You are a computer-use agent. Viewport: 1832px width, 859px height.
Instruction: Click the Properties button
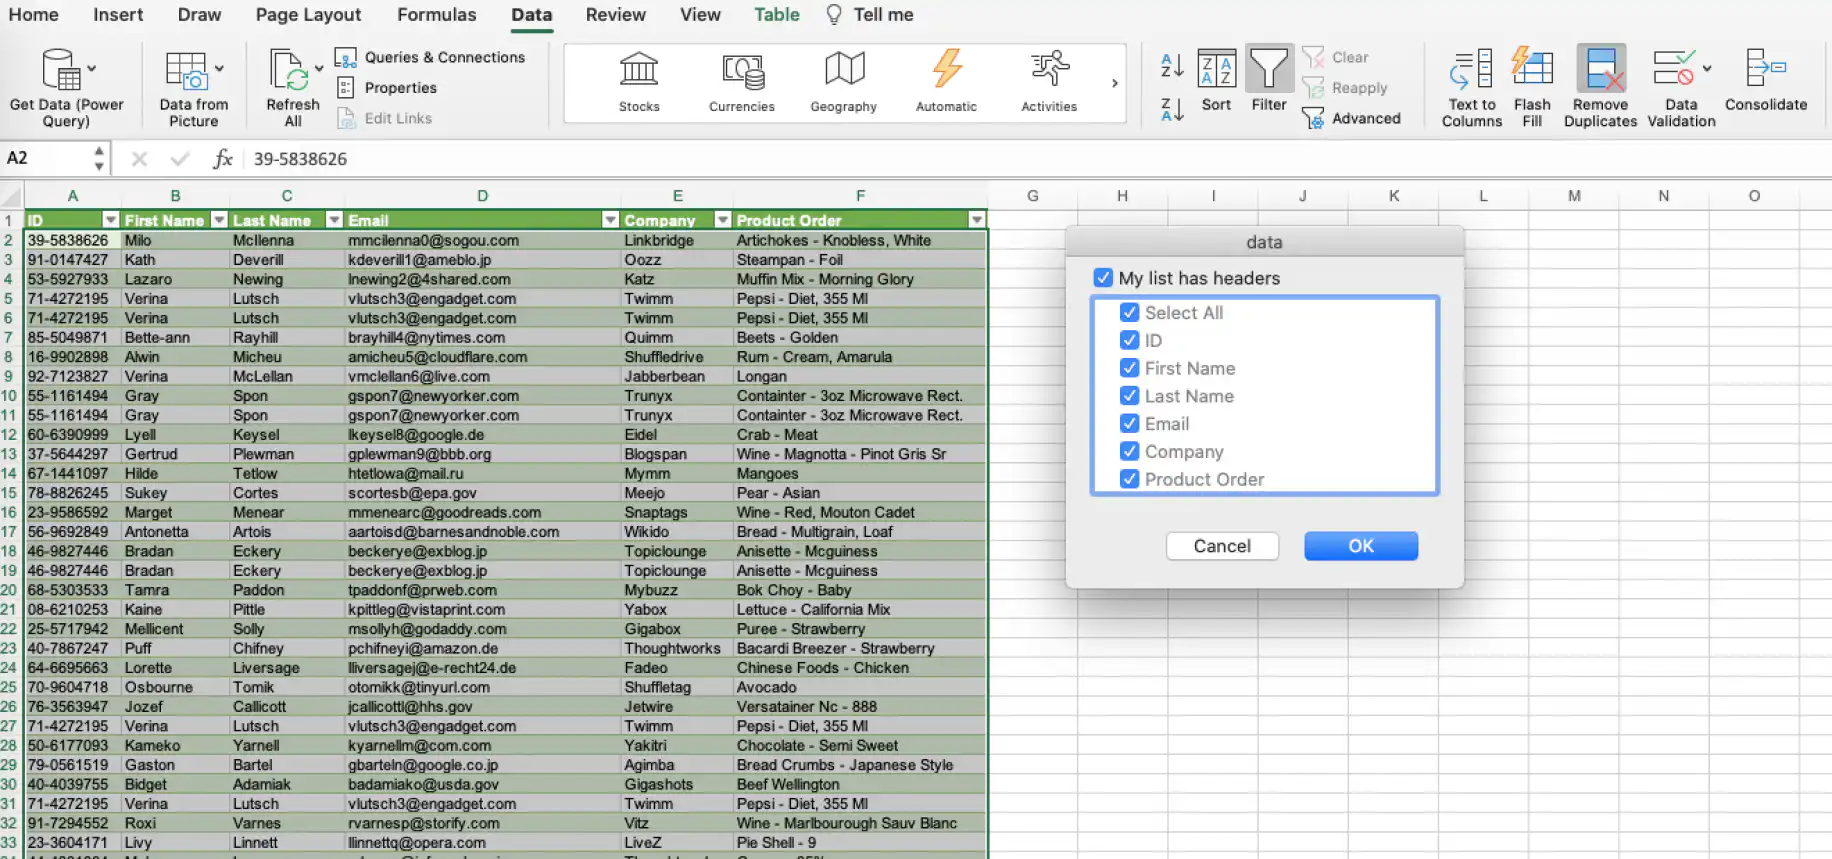(x=388, y=88)
